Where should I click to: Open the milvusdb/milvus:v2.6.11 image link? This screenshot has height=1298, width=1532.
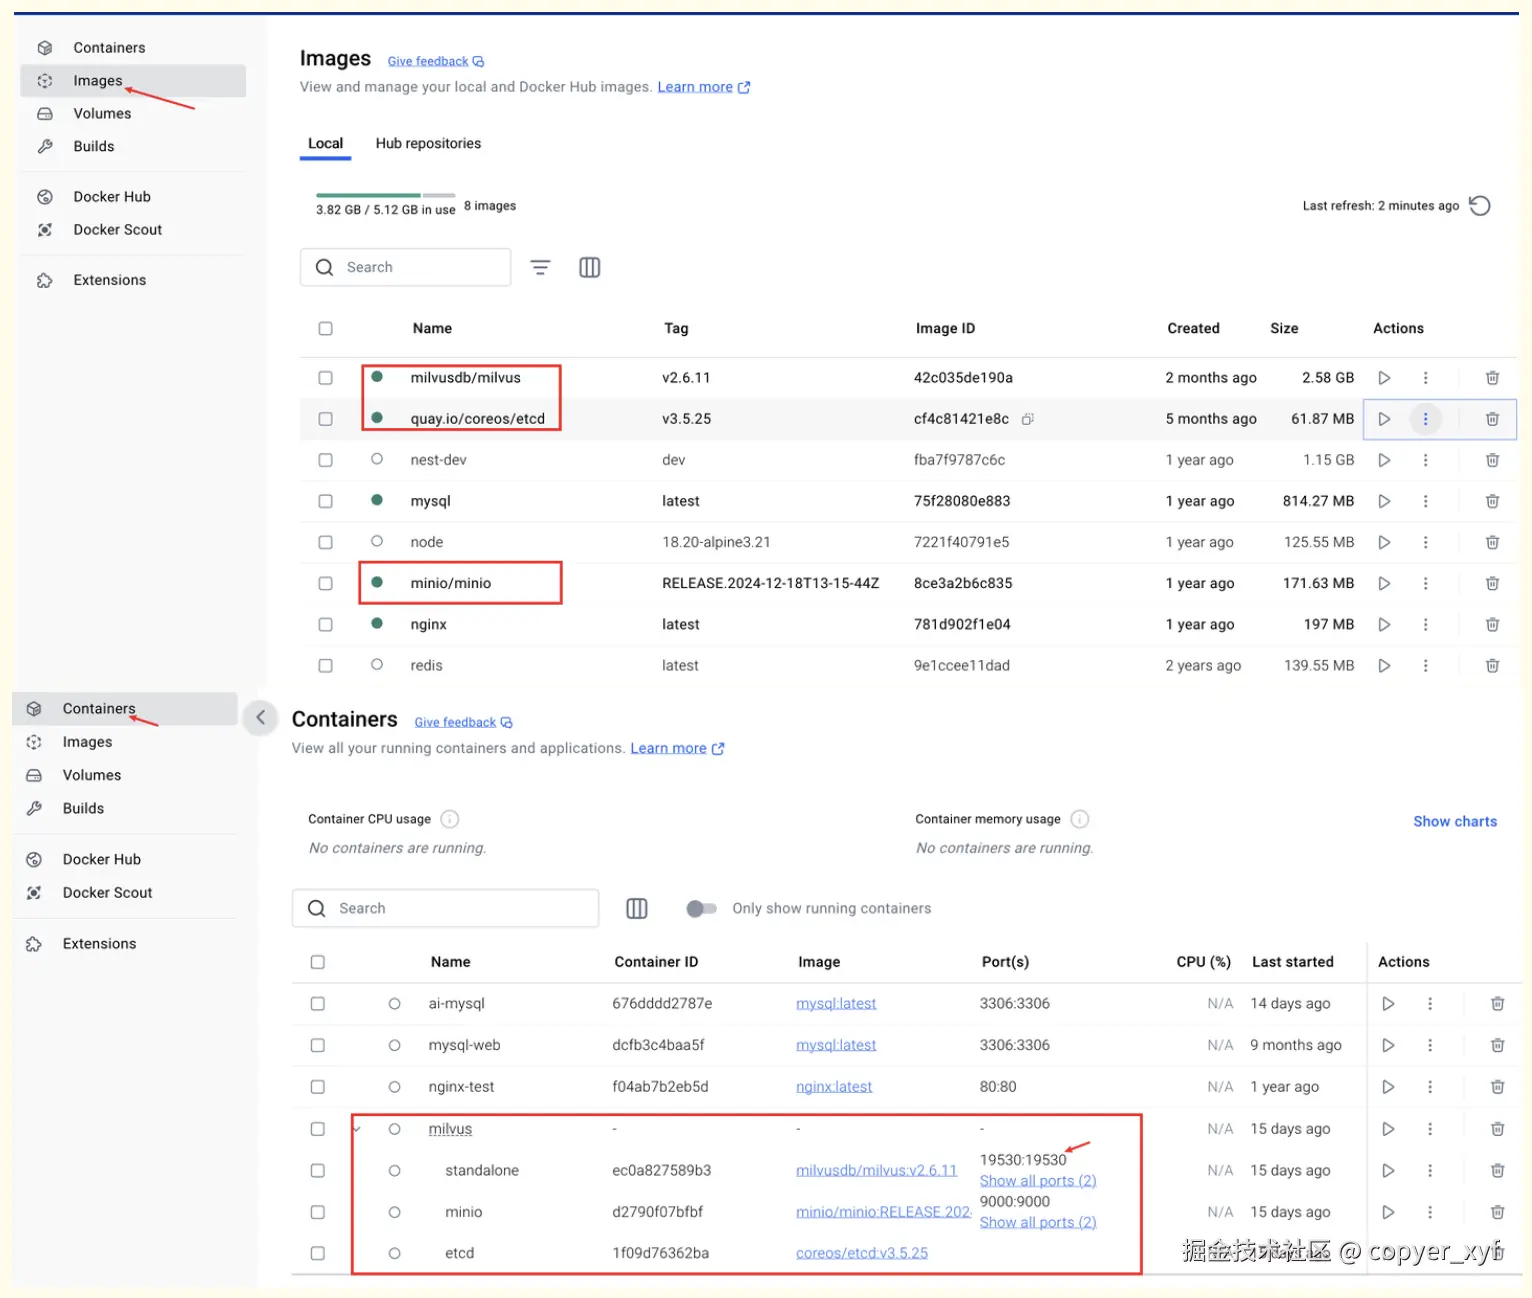pyautogui.click(x=876, y=1170)
